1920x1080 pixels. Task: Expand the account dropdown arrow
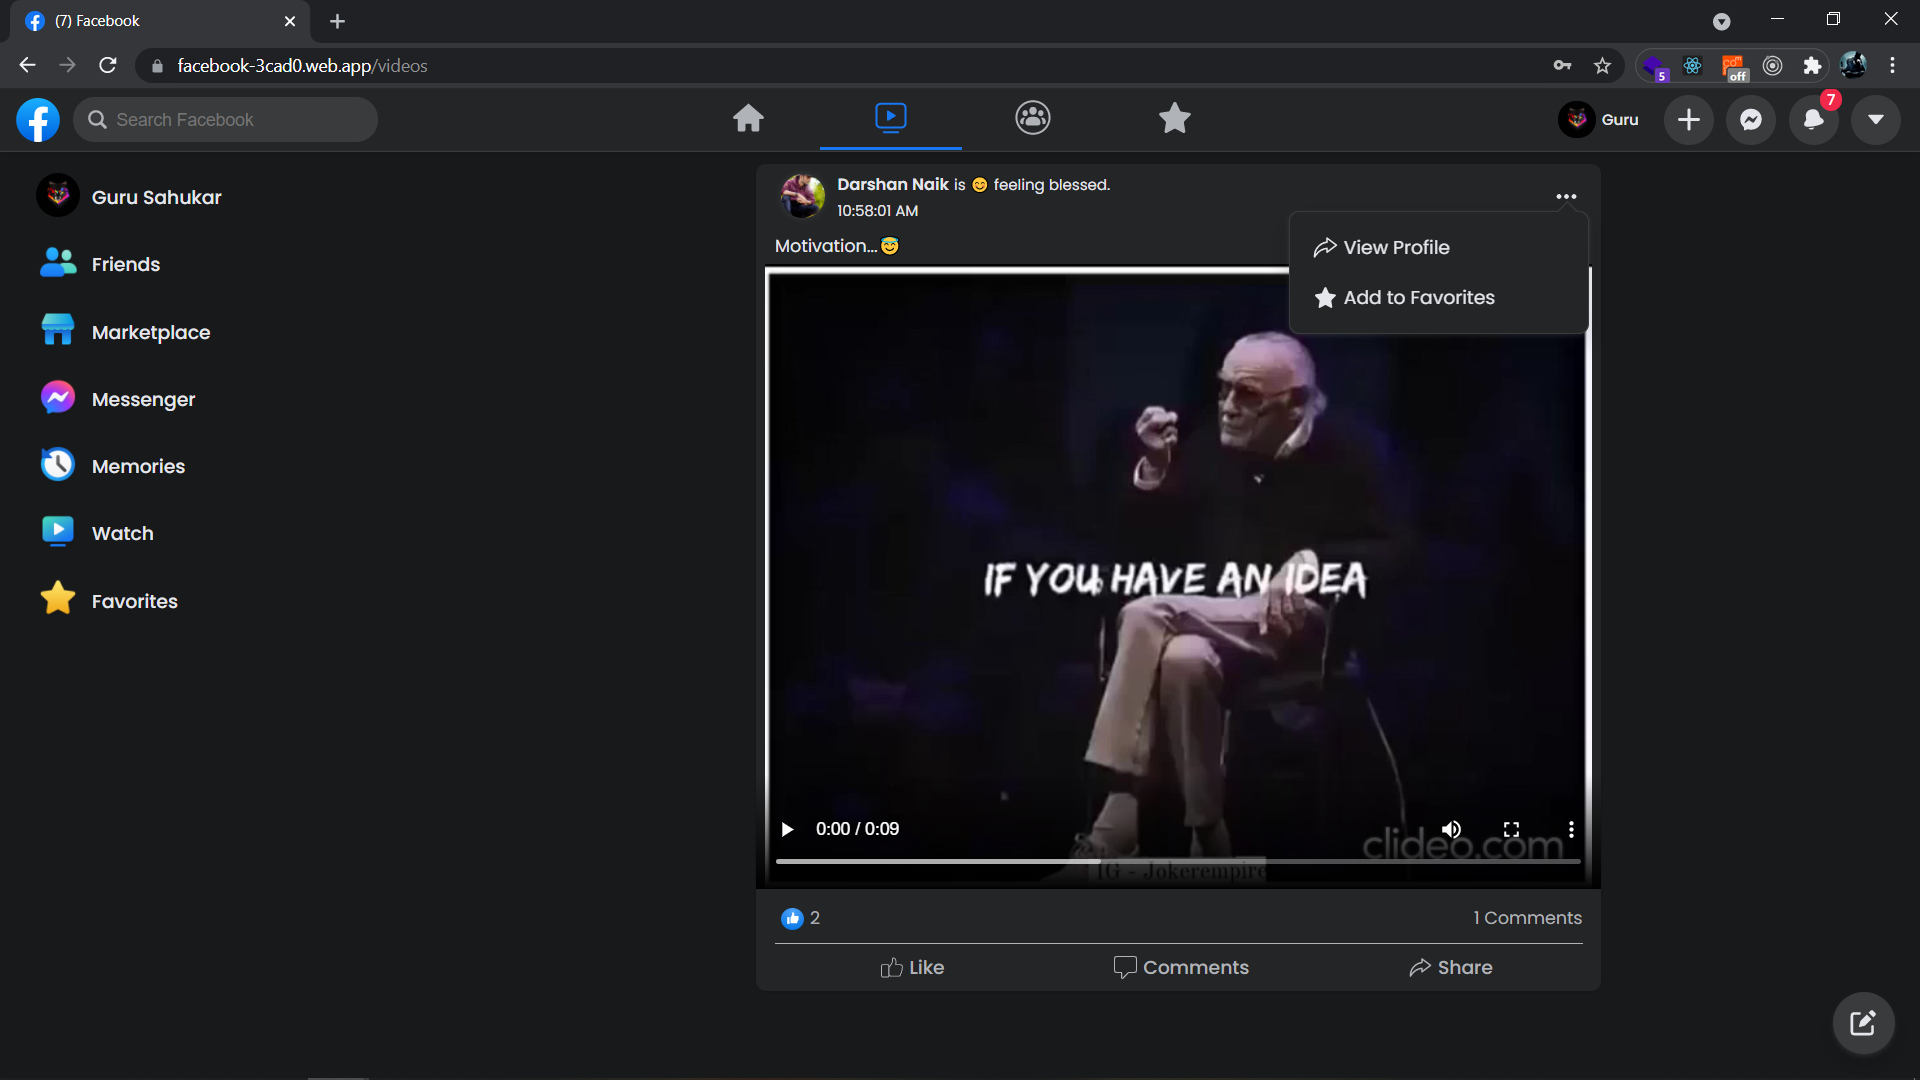[x=1876, y=120]
